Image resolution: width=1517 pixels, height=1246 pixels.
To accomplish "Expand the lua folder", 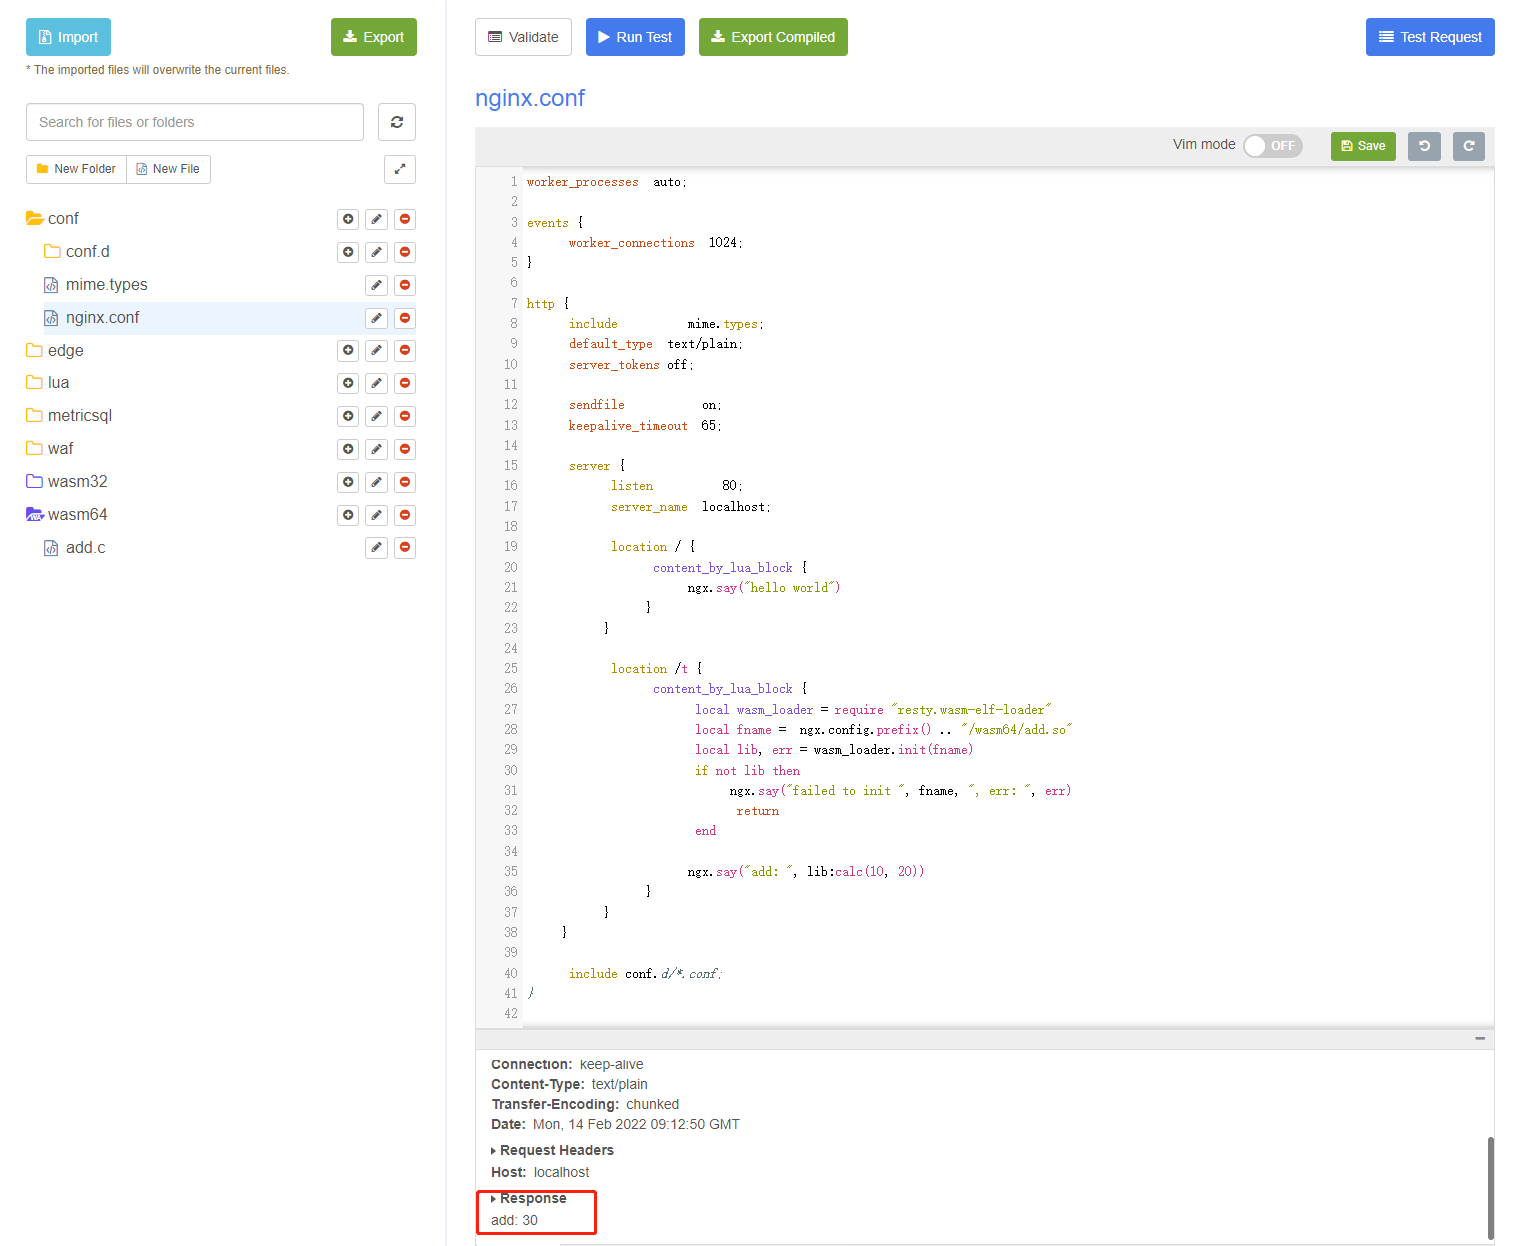I will point(48,383).
